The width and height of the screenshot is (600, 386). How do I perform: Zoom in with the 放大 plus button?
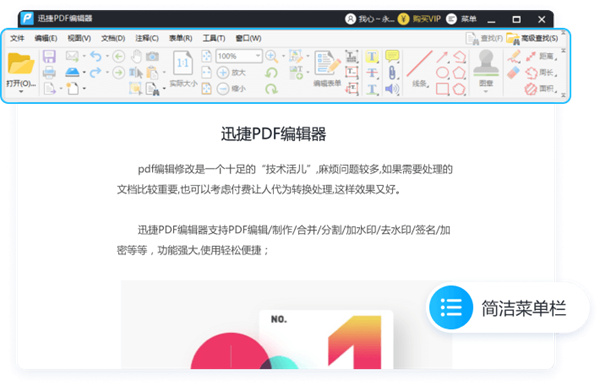click(231, 72)
